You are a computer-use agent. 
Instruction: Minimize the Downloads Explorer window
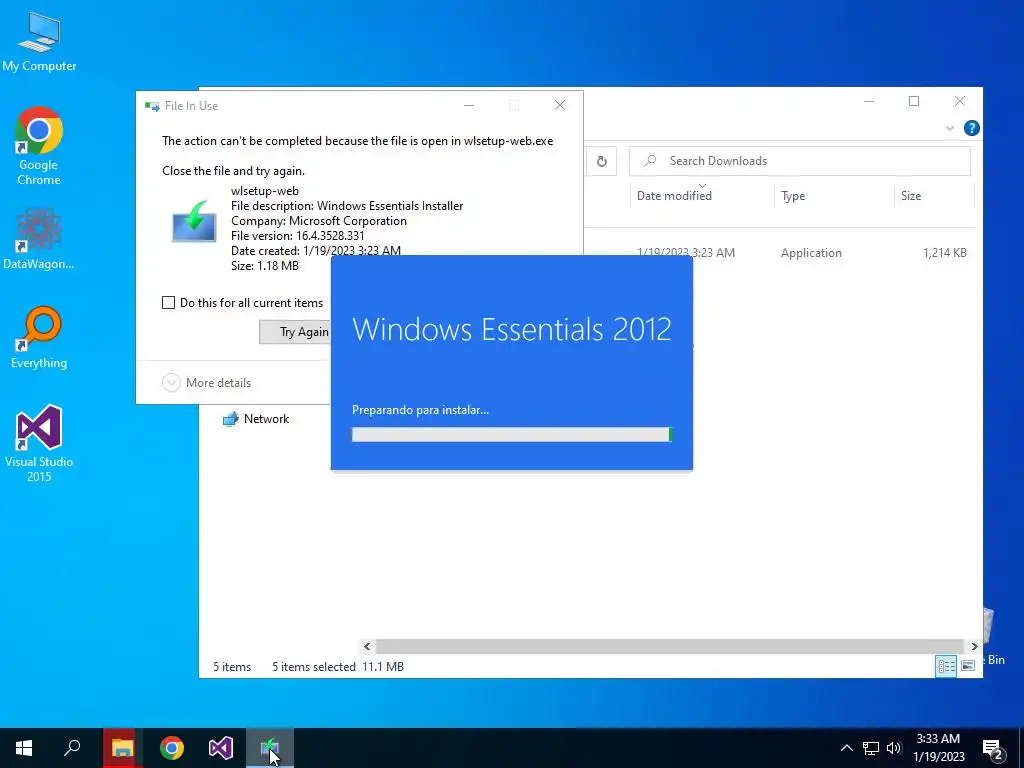[869, 101]
